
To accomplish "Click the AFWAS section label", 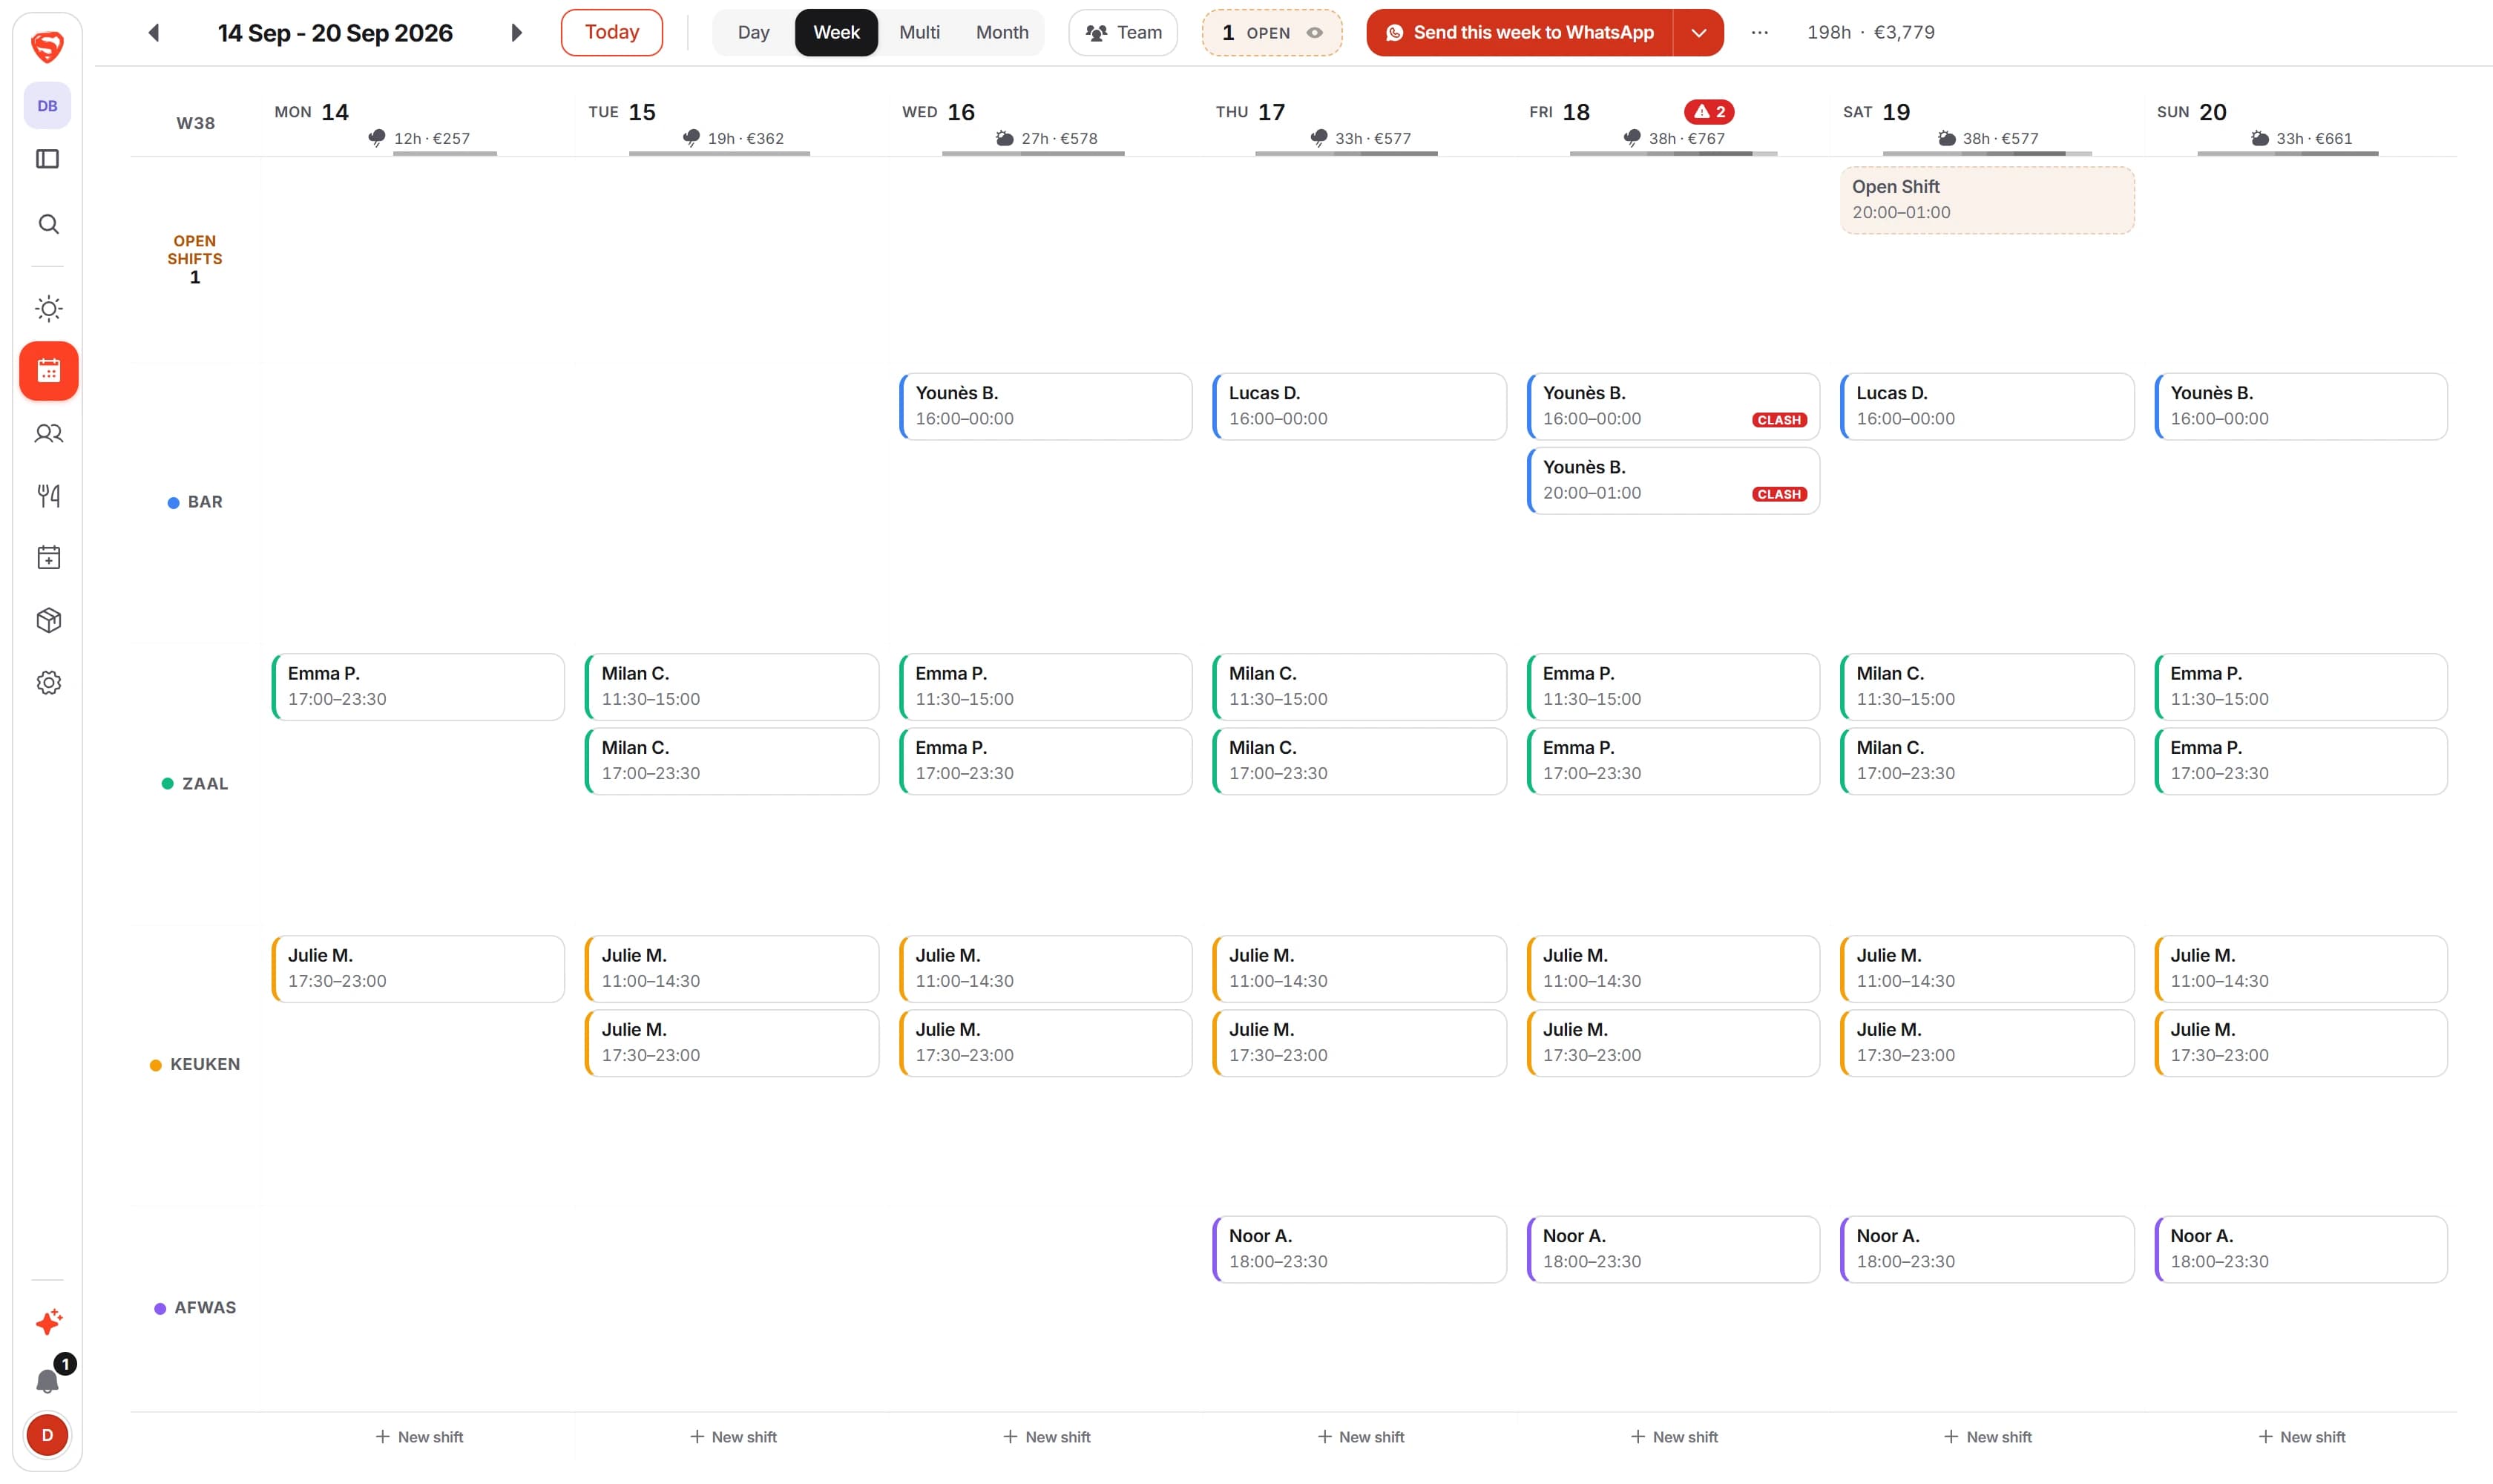I will point(195,1308).
